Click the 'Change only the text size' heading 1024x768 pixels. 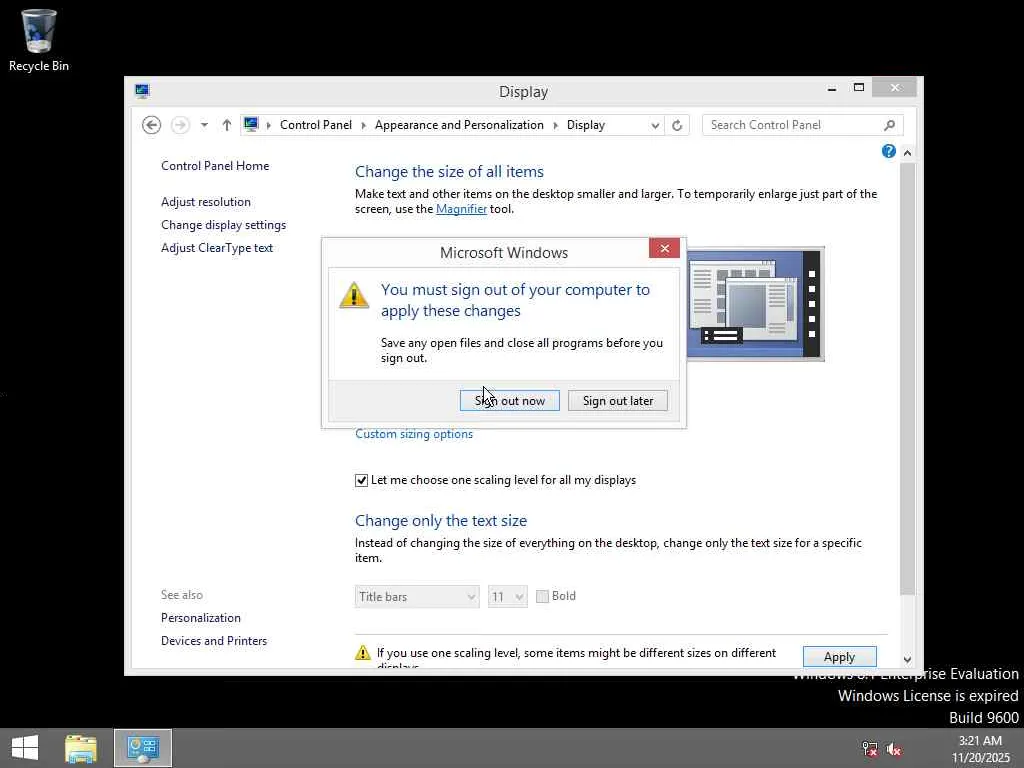point(441,520)
